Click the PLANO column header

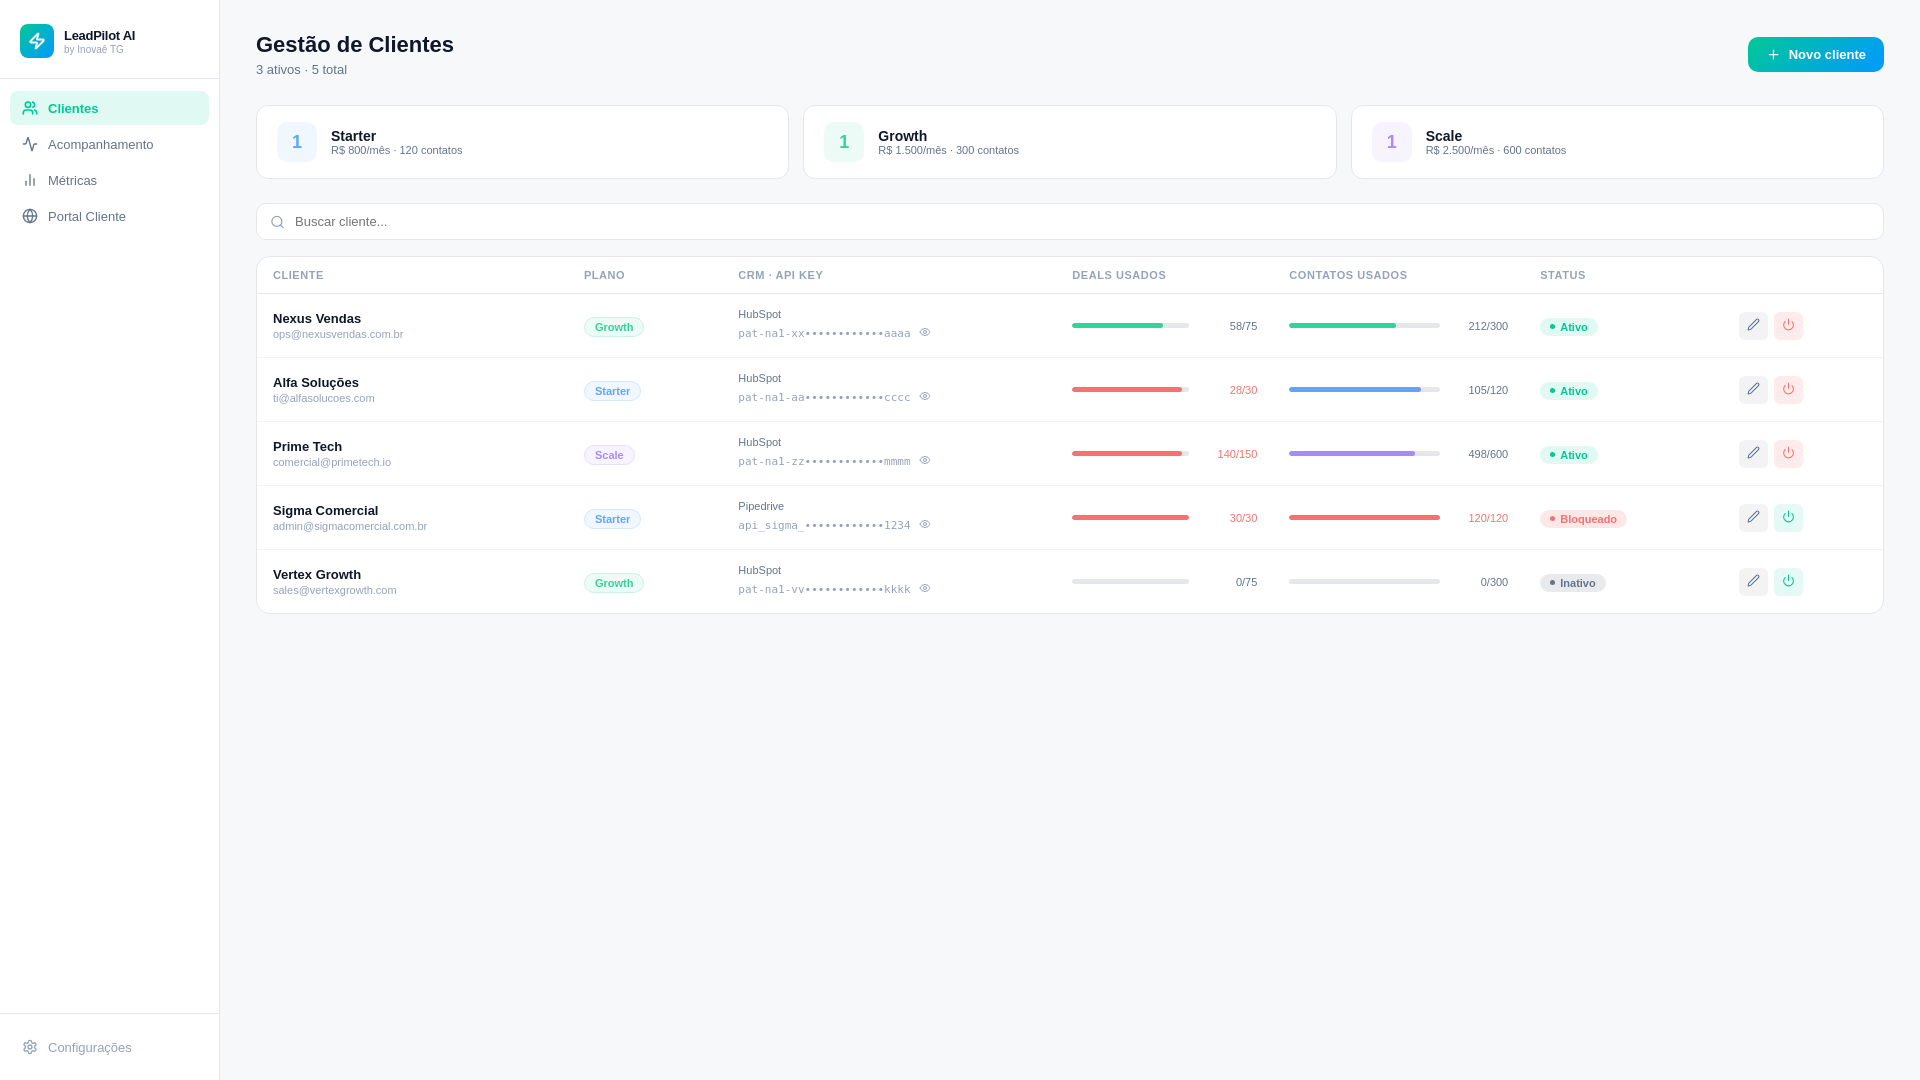(604, 275)
